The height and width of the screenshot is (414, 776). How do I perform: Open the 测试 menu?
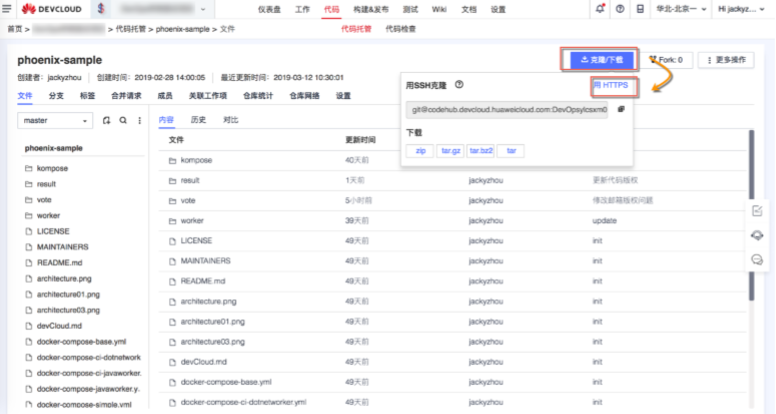[410, 9]
